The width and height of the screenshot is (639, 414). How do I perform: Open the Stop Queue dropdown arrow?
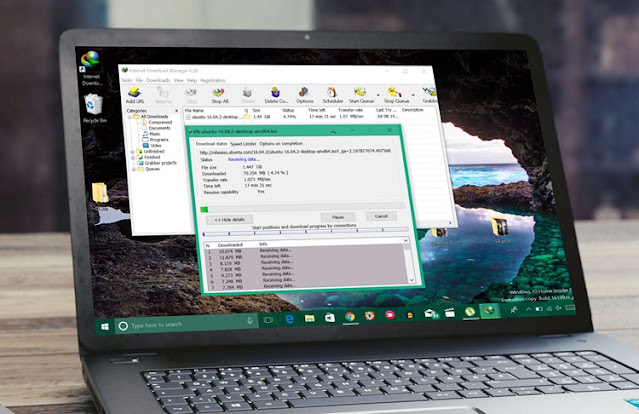(413, 95)
